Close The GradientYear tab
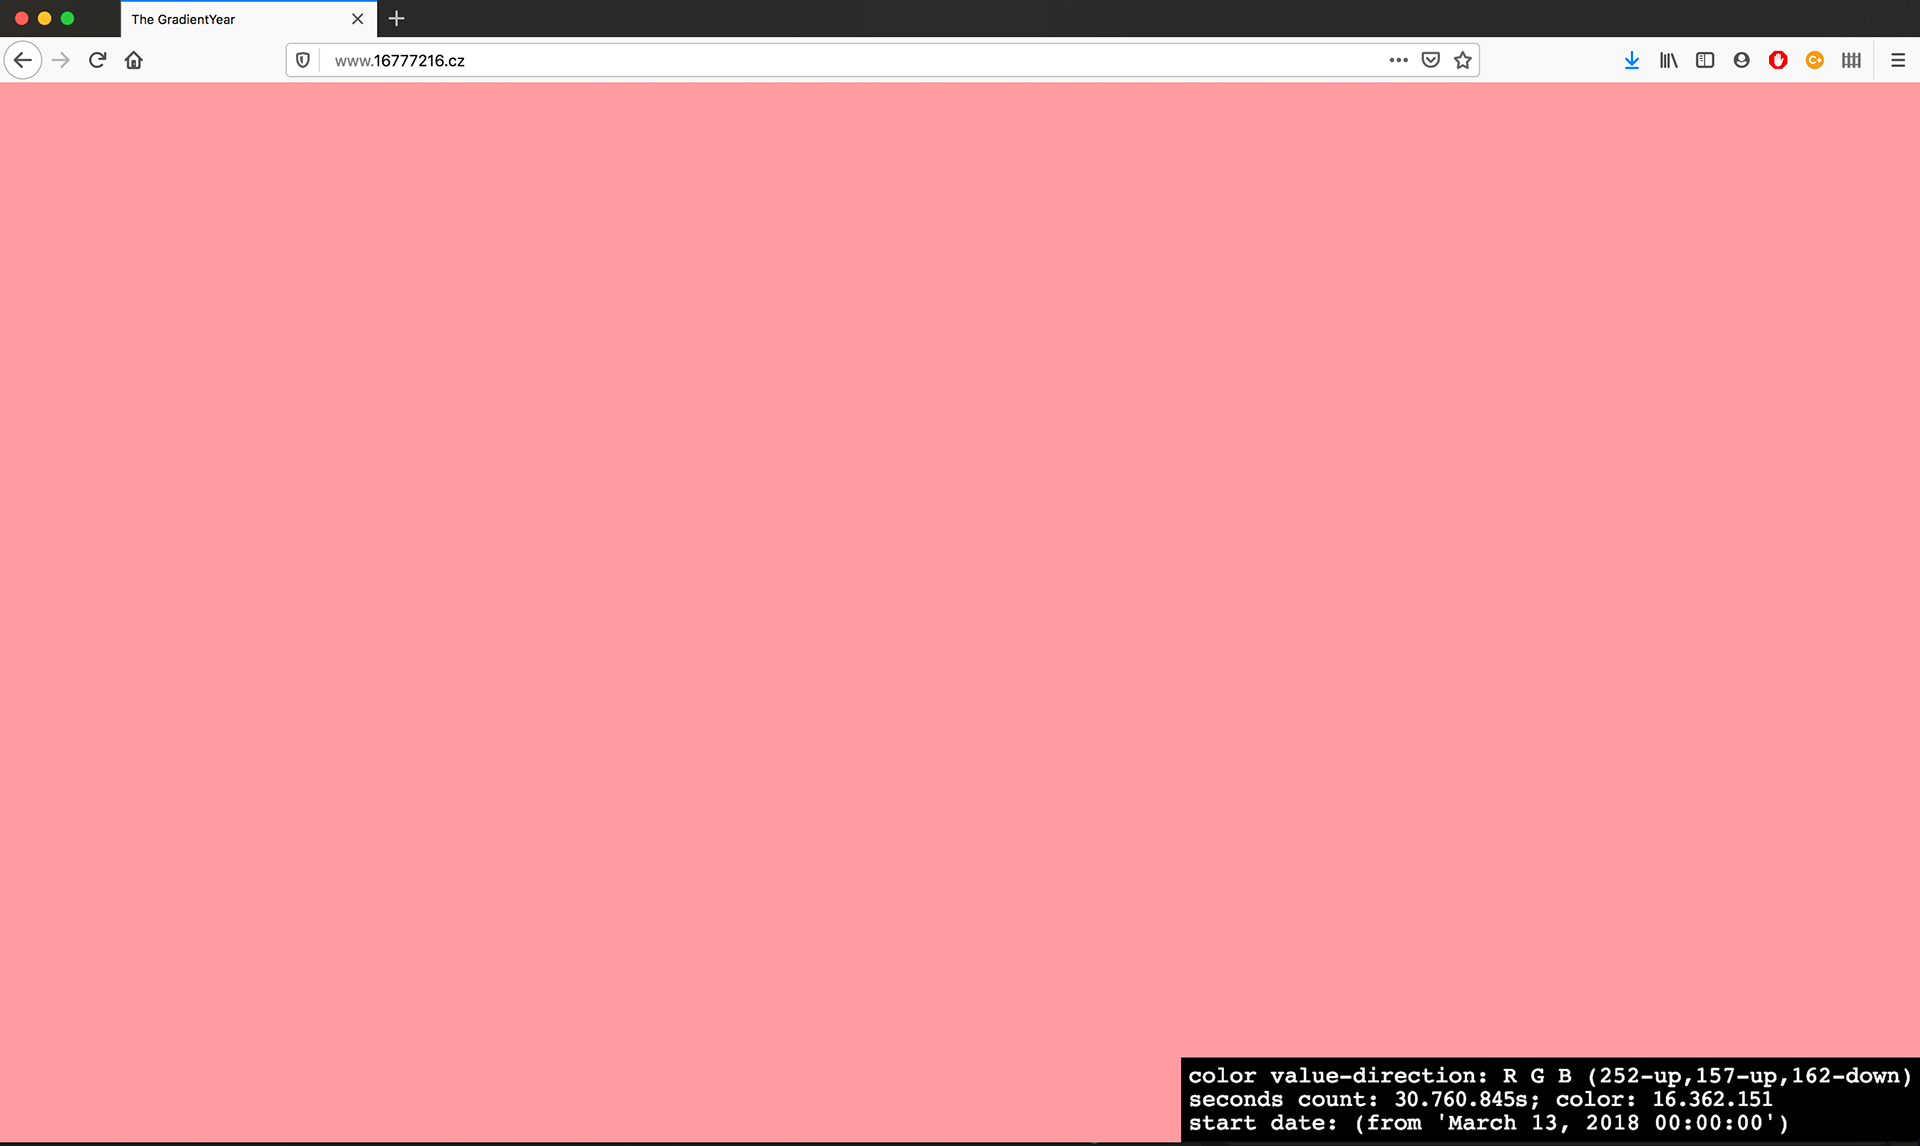1920x1146 pixels. click(x=357, y=19)
